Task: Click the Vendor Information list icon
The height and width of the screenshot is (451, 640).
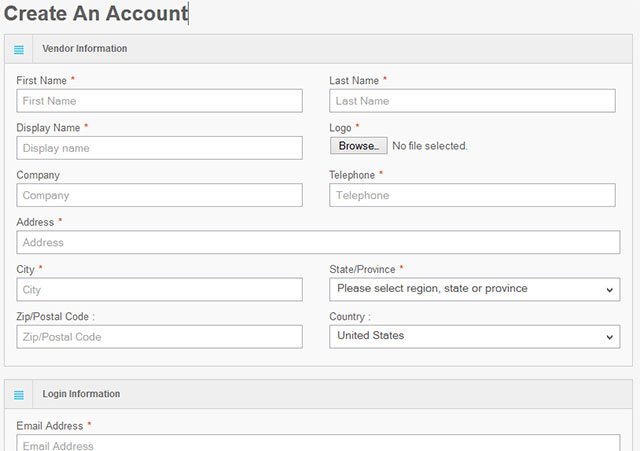Action: point(19,50)
